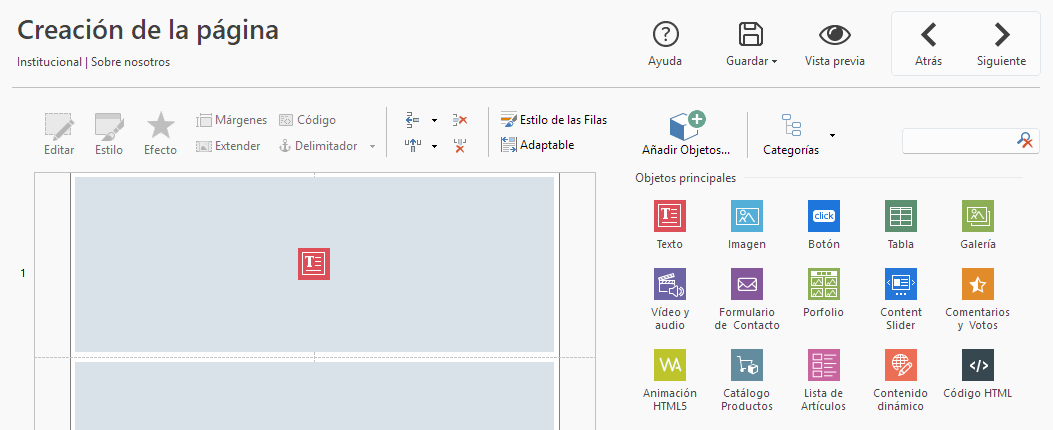Select the Código HTML object
Image resolution: width=1053 pixels, height=430 pixels.
pyautogui.click(x=977, y=365)
